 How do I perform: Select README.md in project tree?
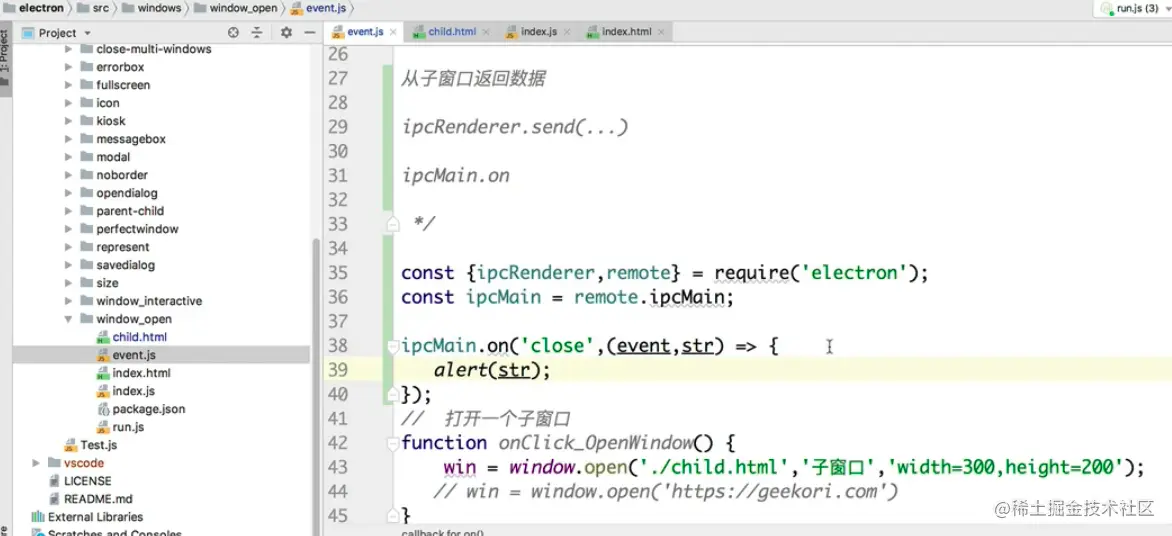click(98, 499)
